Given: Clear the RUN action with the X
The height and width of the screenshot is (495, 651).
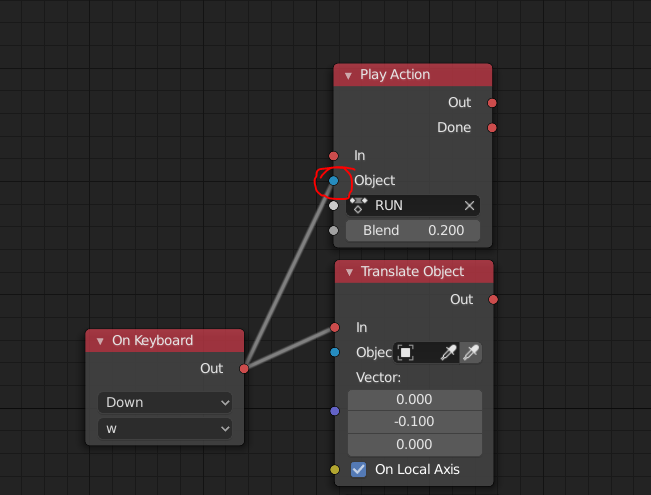Looking at the screenshot, I should click(x=469, y=206).
